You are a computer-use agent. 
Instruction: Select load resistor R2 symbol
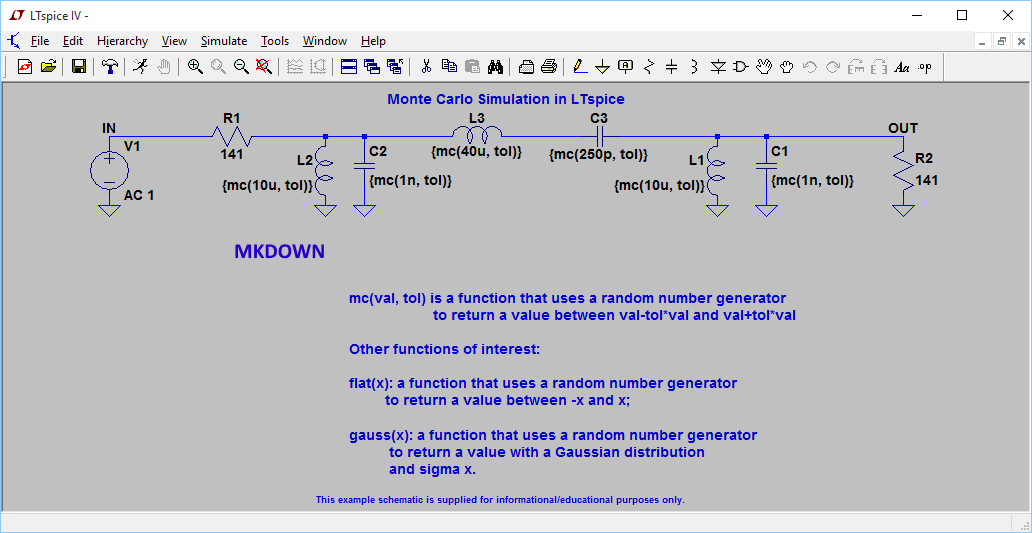[904, 170]
